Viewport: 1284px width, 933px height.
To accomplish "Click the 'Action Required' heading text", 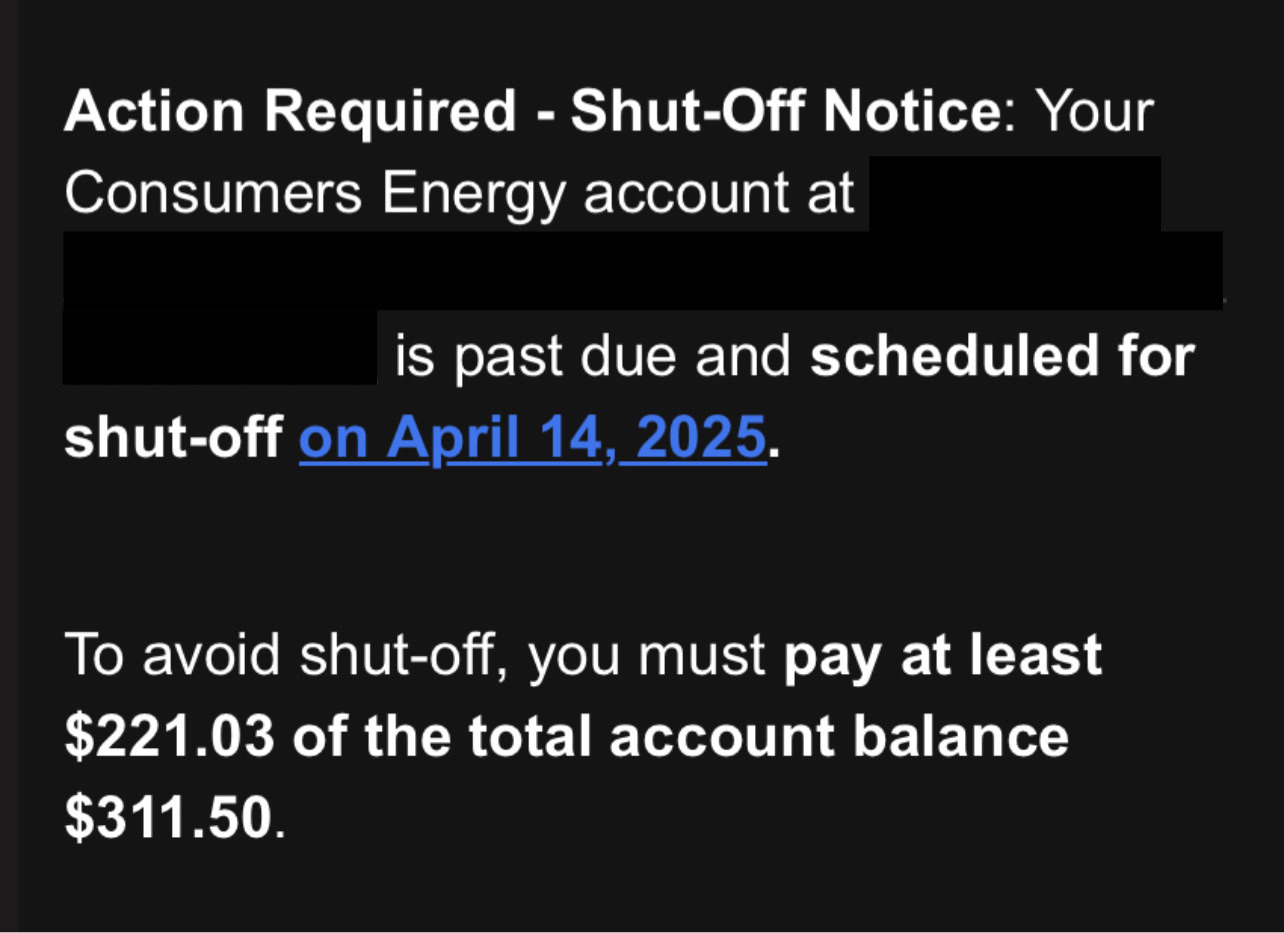I will [x=290, y=112].
